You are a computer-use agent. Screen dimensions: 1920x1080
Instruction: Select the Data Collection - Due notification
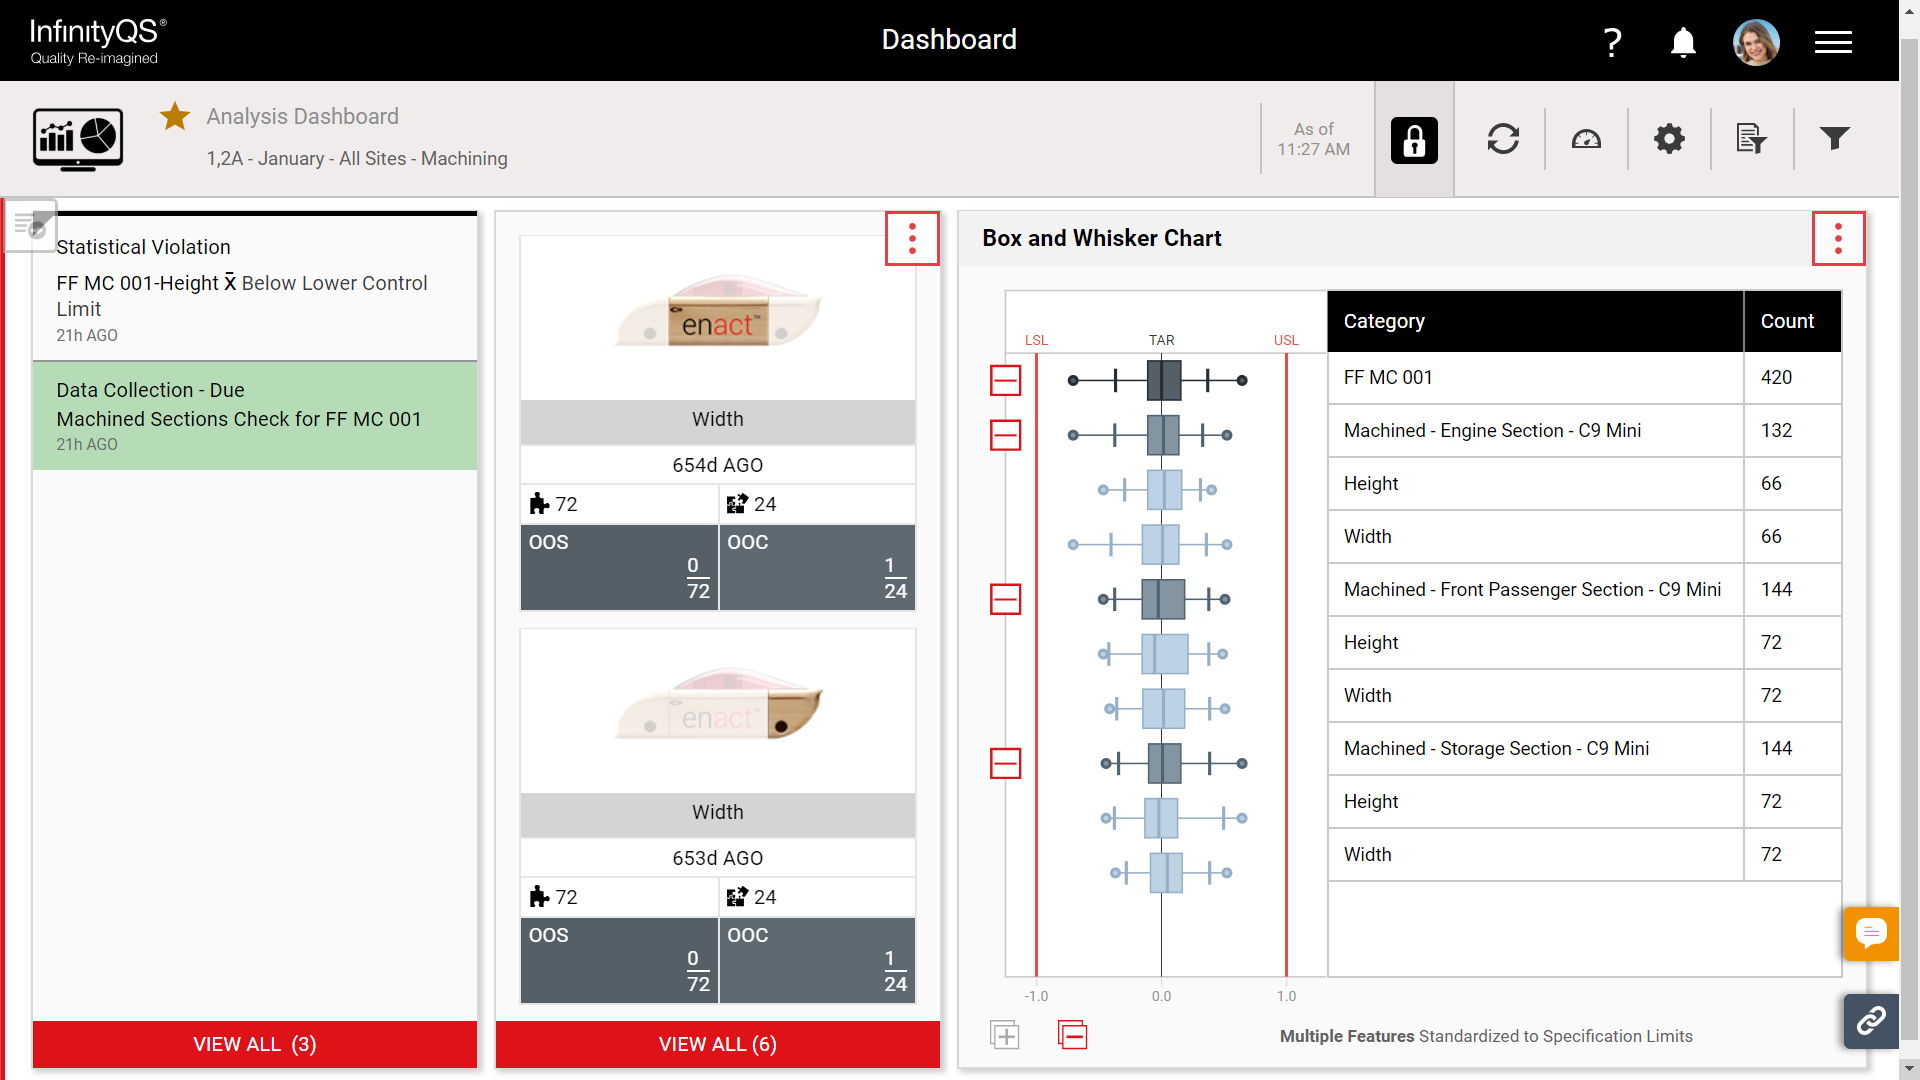point(254,416)
